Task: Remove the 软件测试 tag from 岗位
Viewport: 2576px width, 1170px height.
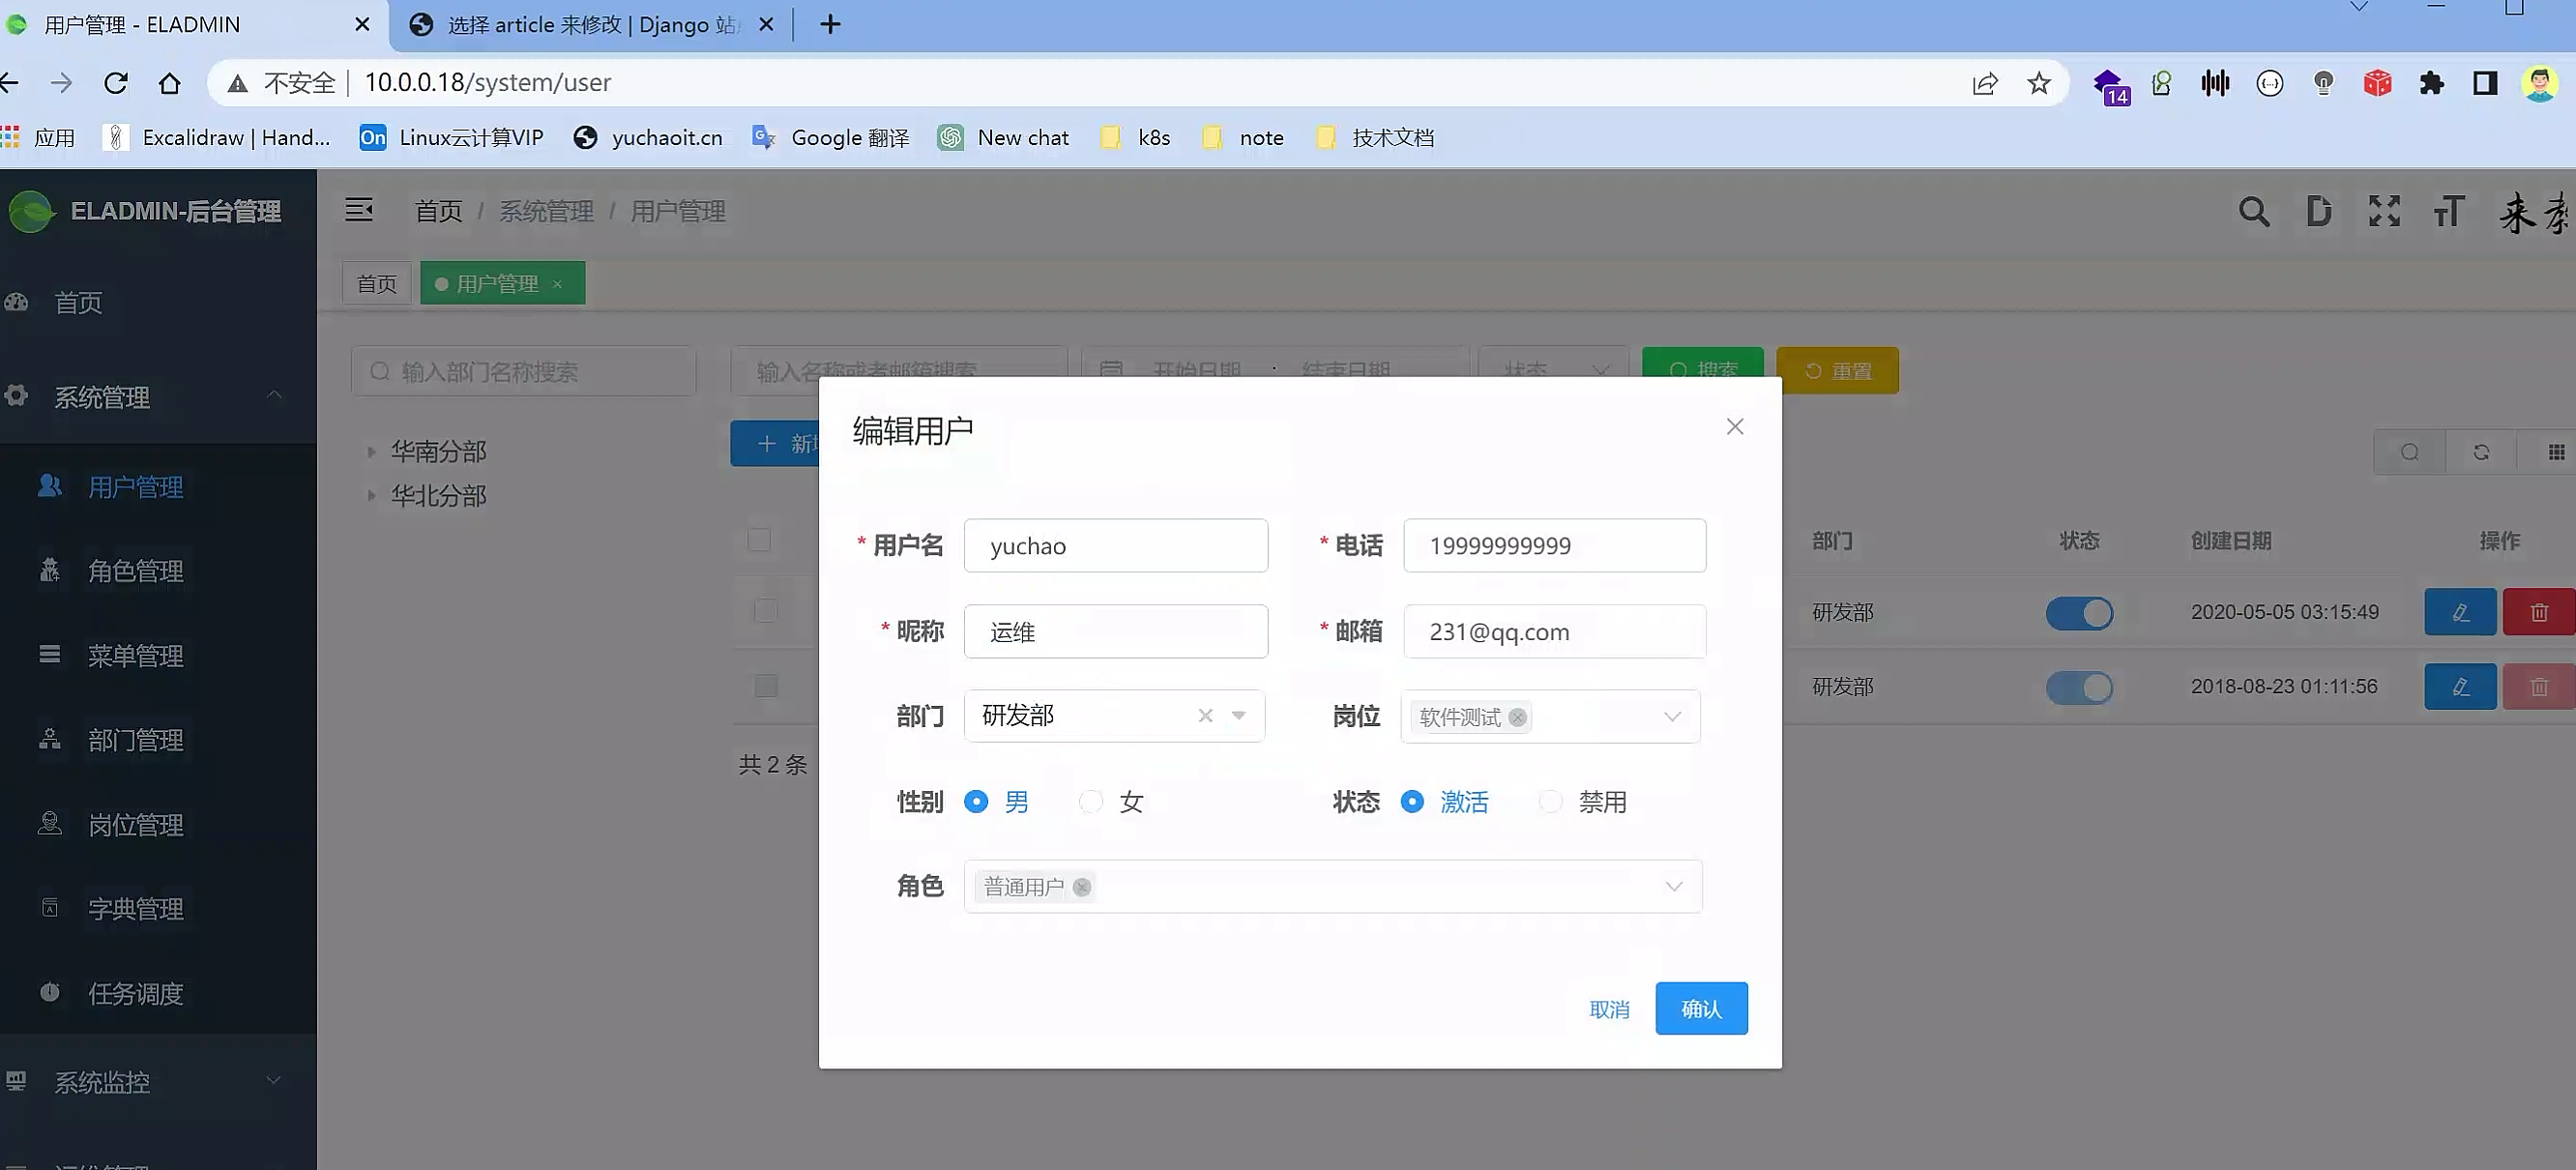Action: pos(1517,717)
